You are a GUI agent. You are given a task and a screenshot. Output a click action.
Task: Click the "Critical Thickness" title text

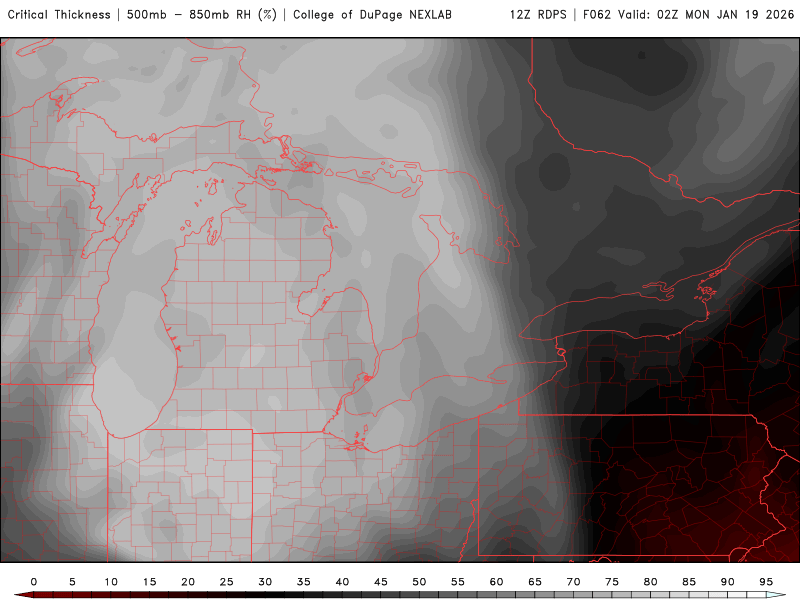(x=59, y=15)
